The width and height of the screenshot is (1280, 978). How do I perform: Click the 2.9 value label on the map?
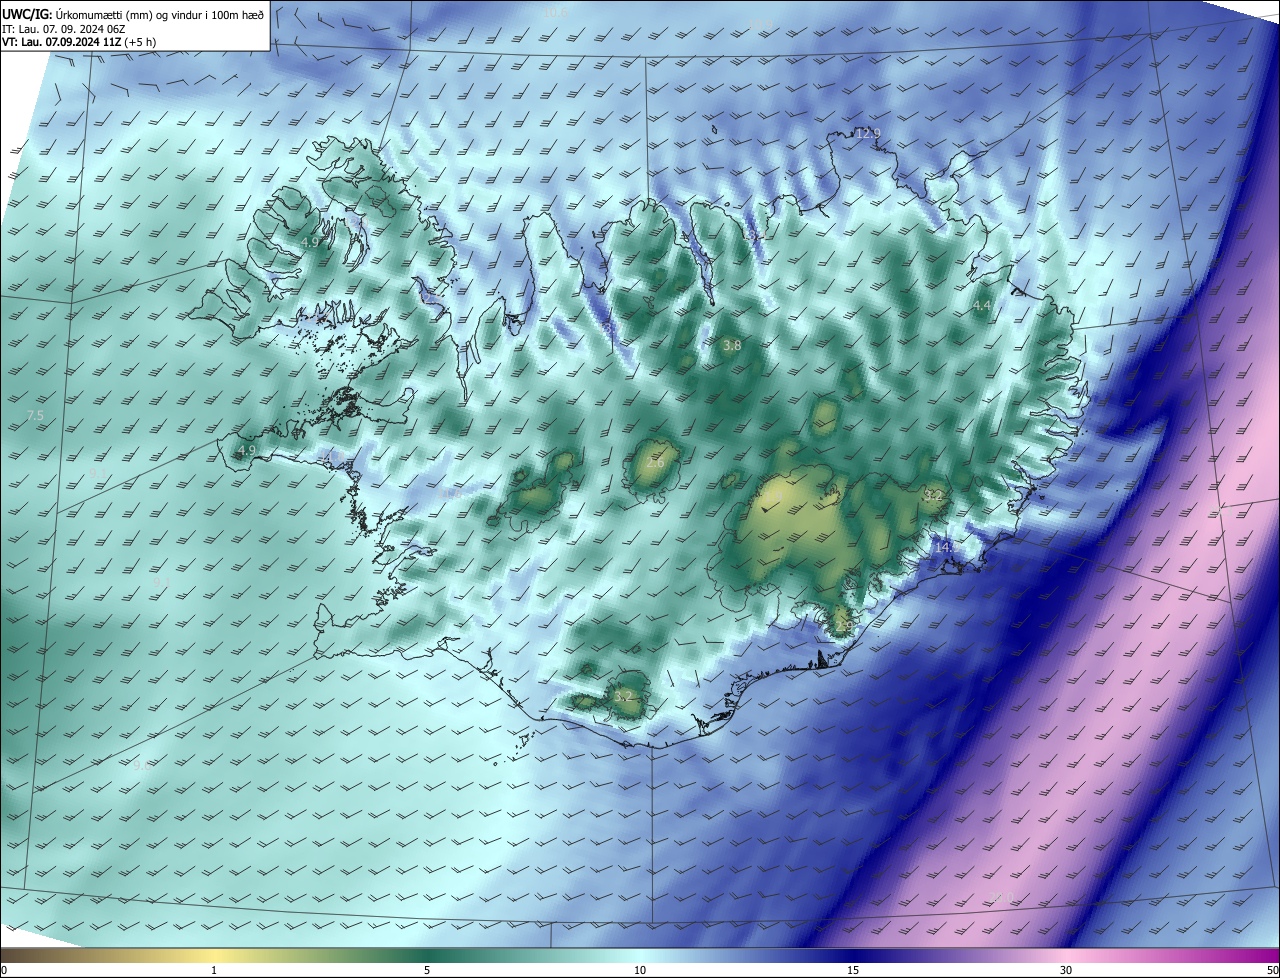[x=844, y=626]
